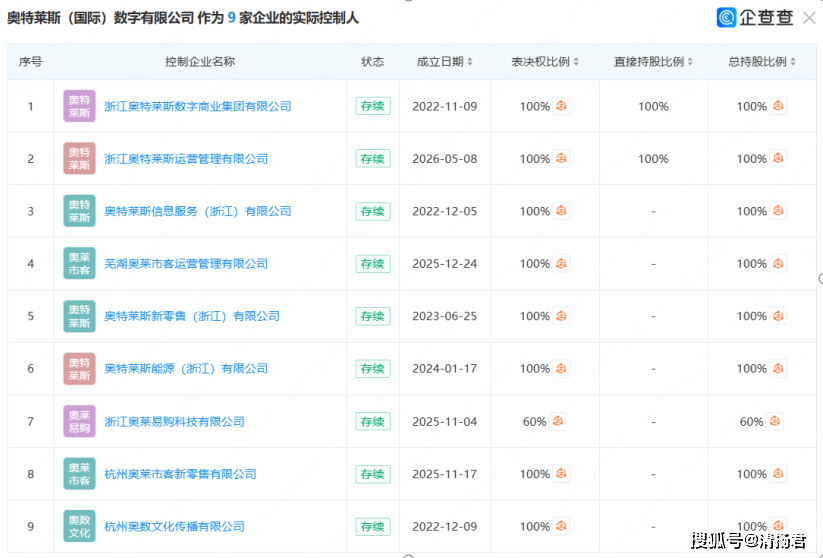Screen dimensions: 823x558
Task: Click voting ratio chart icon in row 5
Action: pyautogui.click(x=561, y=315)
